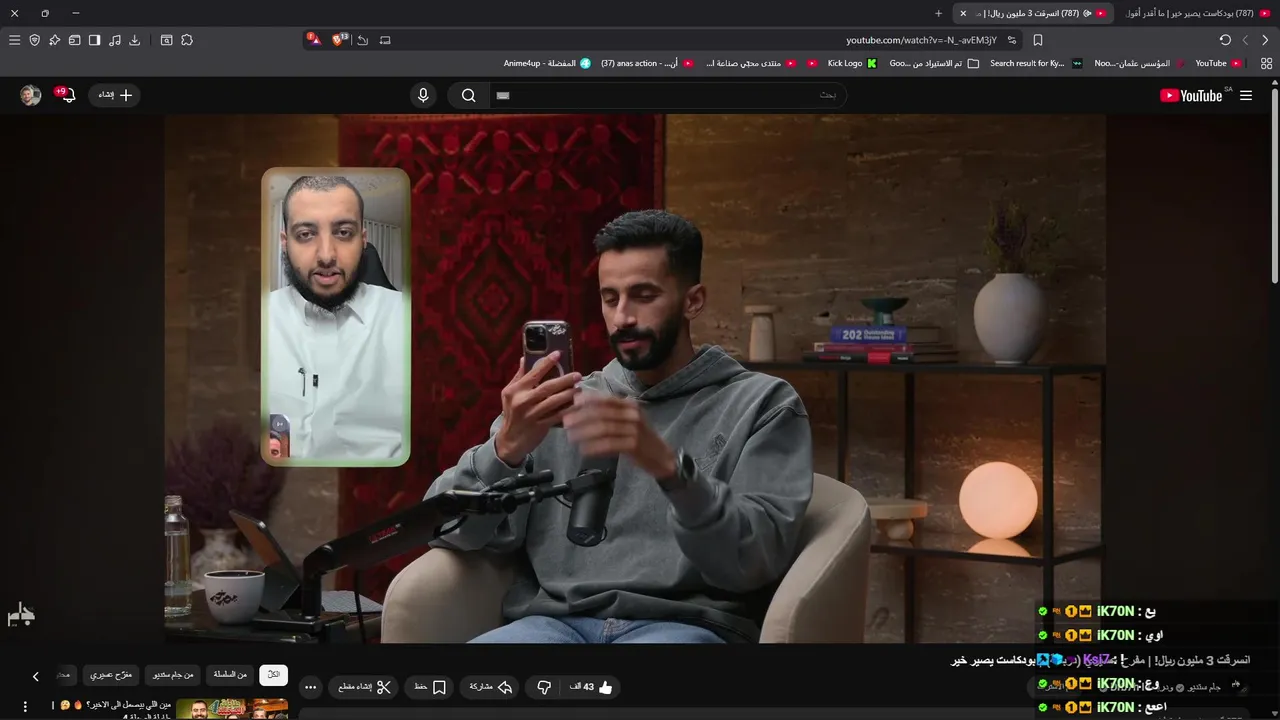Open the Kick Logo bookmark
The image size is (1280, 720).
coord(851,63)
